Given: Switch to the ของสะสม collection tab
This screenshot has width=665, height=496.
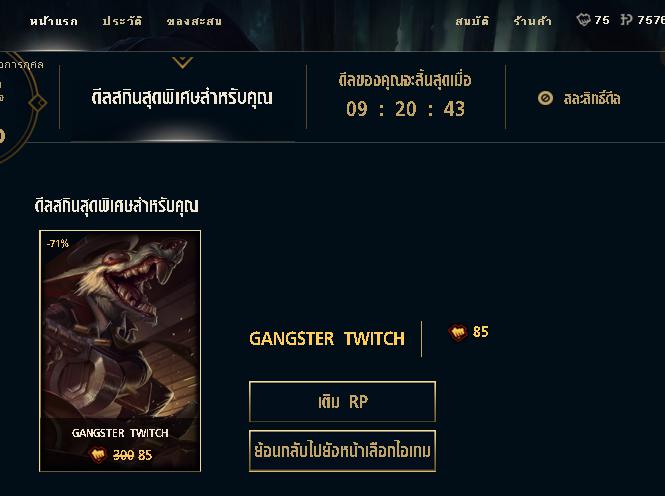Looking at the screenshot, I should tap(194, 21).
